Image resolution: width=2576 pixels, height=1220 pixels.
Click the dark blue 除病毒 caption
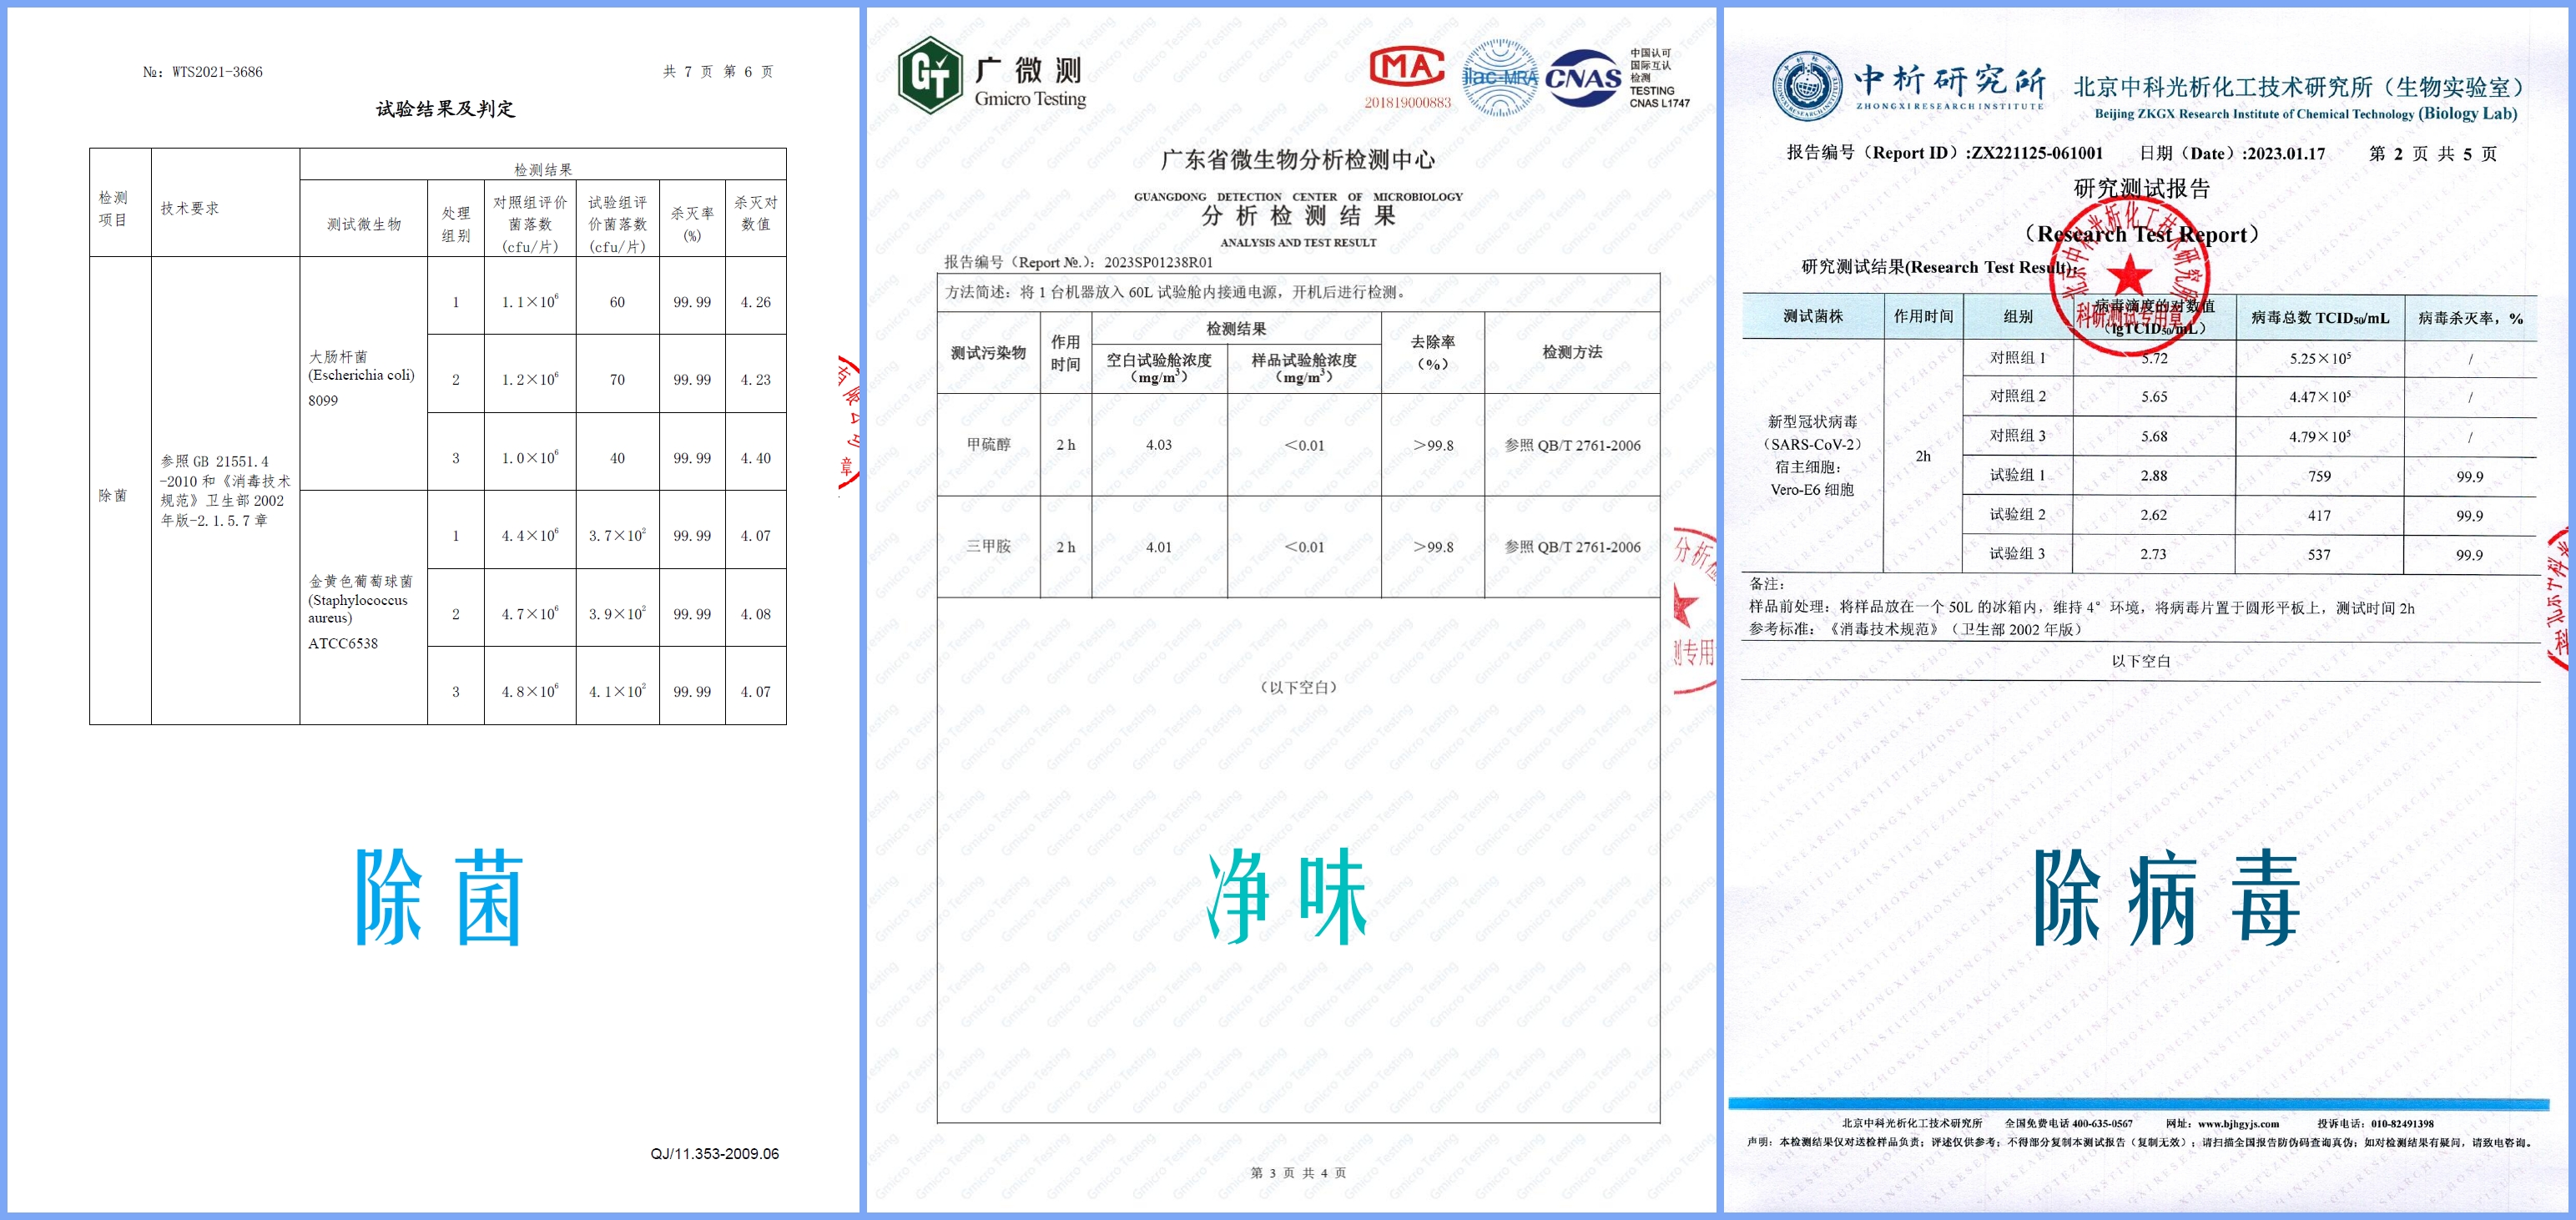pos(2167,897)
